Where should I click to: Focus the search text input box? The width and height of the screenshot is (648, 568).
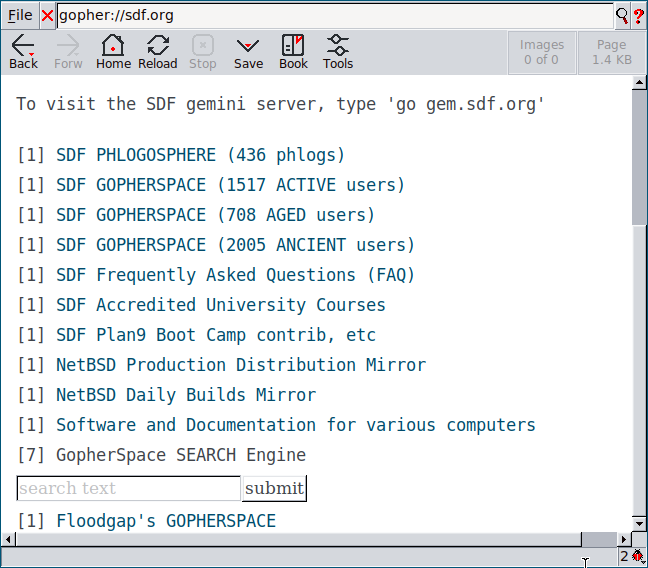coord(128,488)
